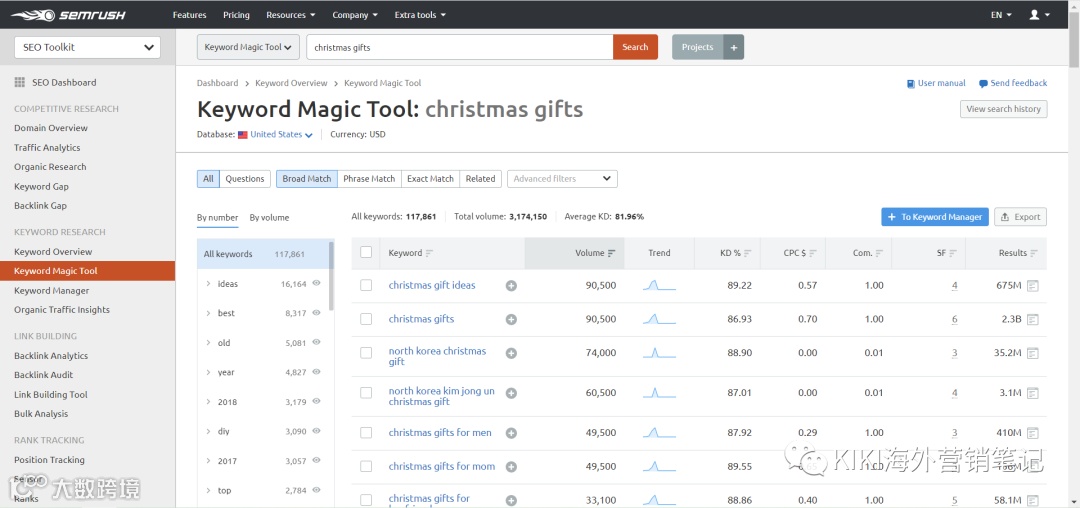
Task: Hide the diy keyword group via eye
Action: click(x=317, y=432)
